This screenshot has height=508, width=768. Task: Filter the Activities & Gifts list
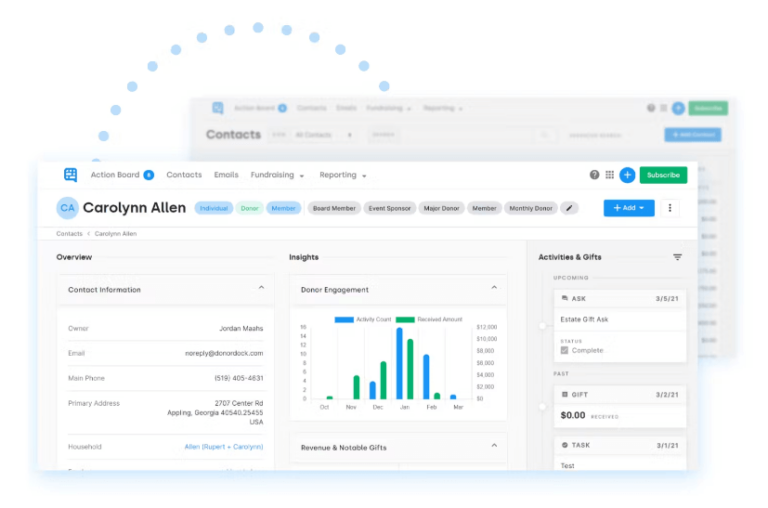[x=677, y=257]
